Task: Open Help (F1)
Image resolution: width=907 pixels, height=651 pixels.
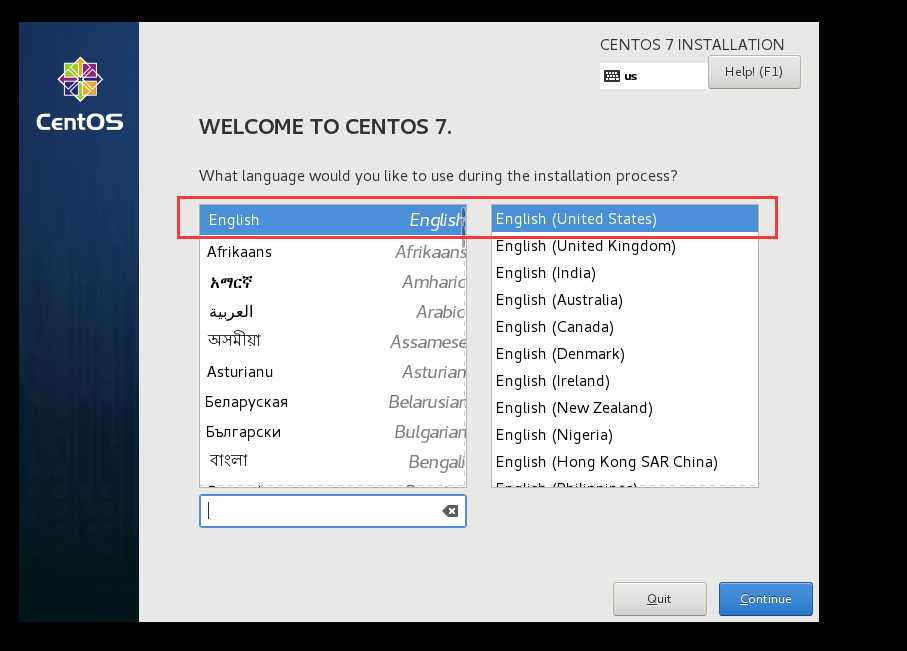Action: (754, 72)
